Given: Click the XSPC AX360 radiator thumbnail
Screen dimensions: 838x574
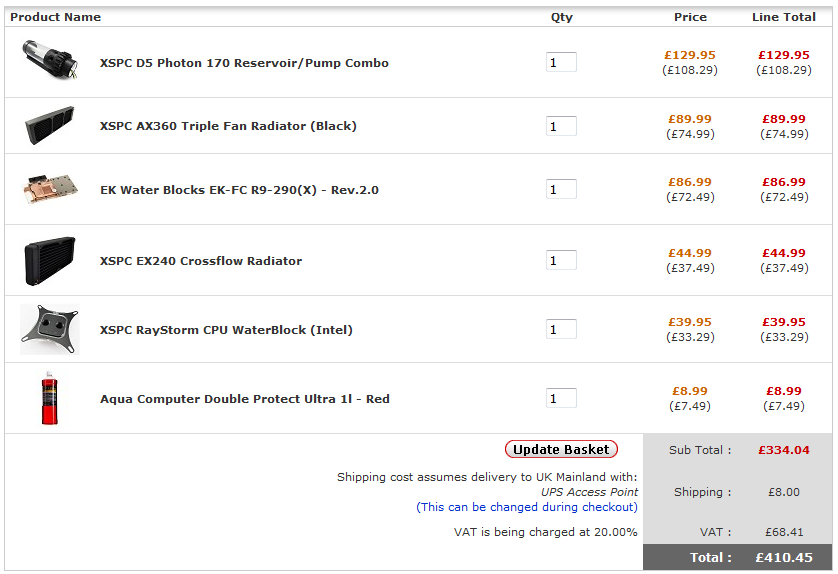Looking at the screenshot, I should (49, 126).
